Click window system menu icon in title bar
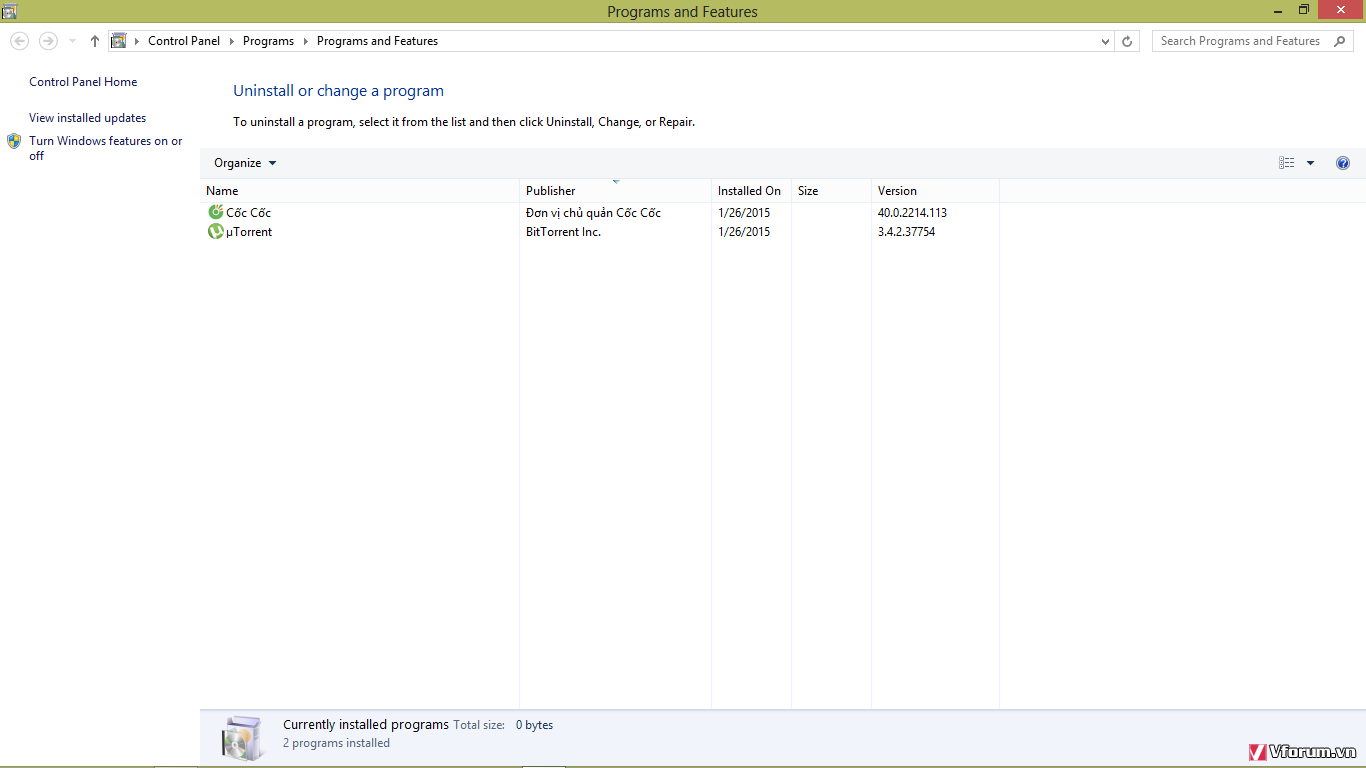The image size is (1366, 768). [x=10, y=11]
